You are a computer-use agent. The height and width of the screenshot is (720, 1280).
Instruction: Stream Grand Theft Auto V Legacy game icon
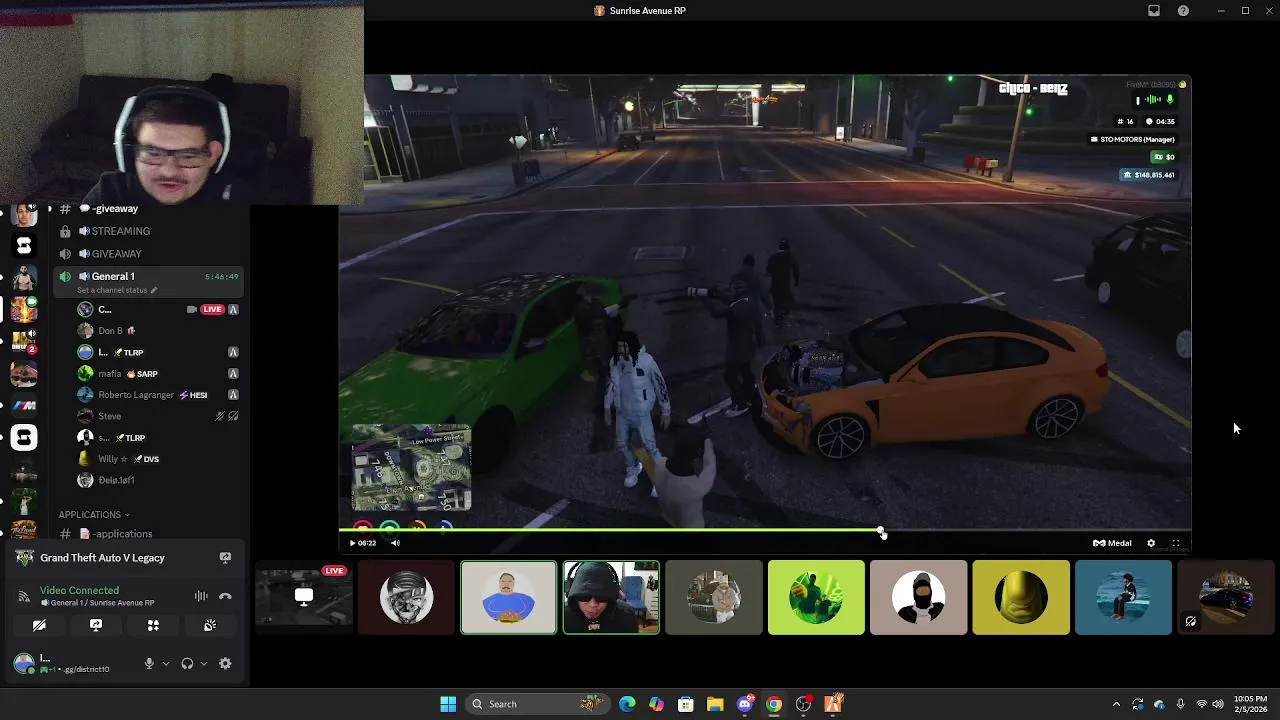pyautogui.click(x=225, y=558)
